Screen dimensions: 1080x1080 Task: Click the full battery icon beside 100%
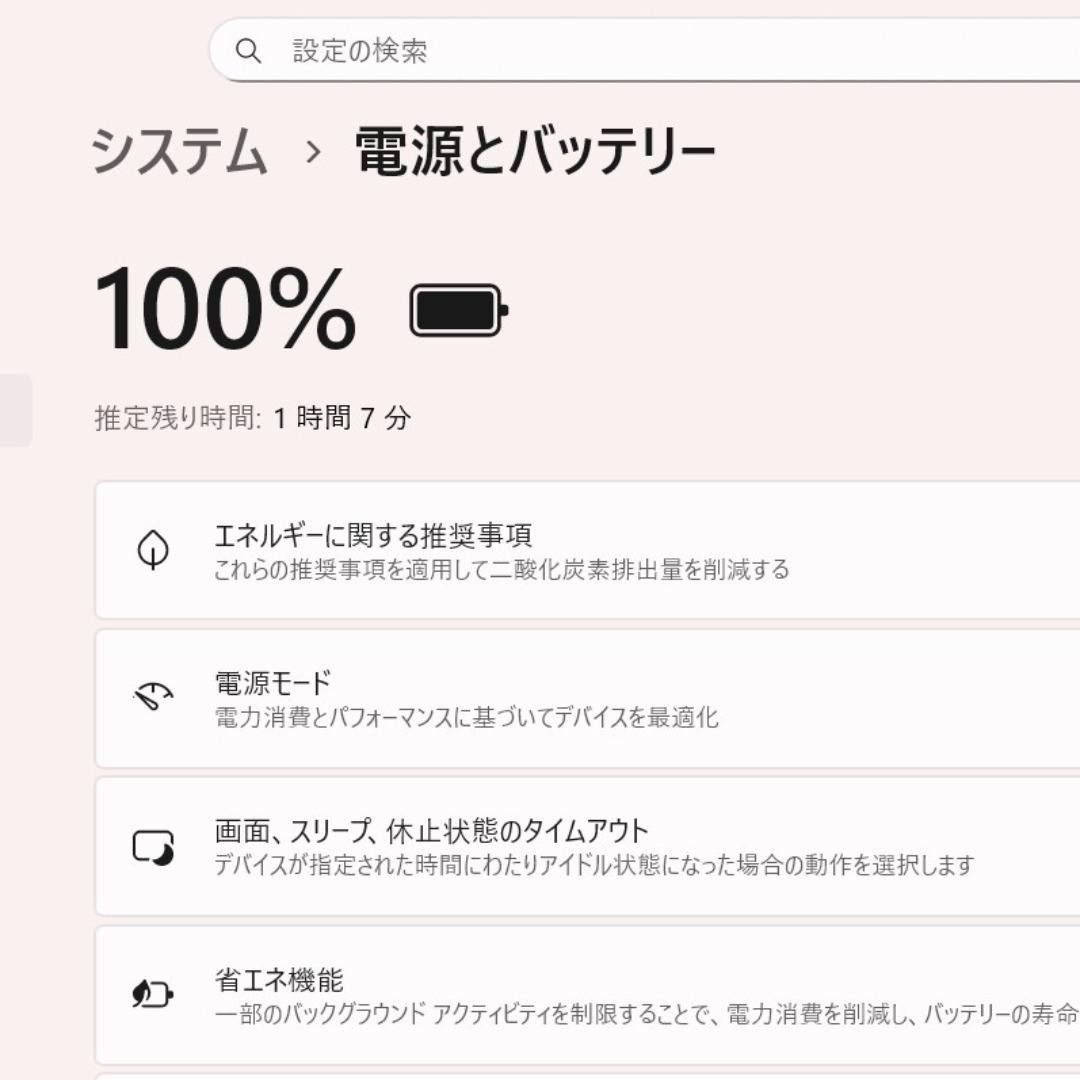(459, 310)
